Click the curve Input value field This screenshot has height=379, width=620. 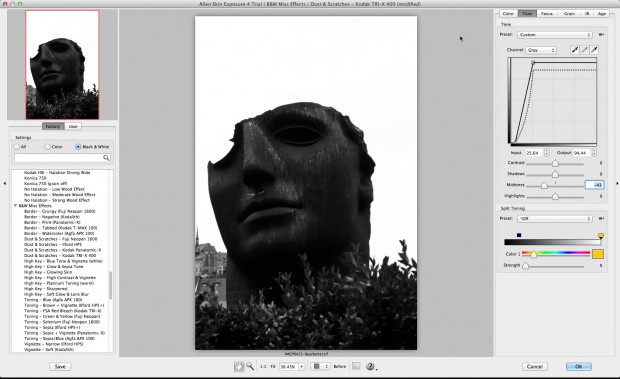click(534, 153)
